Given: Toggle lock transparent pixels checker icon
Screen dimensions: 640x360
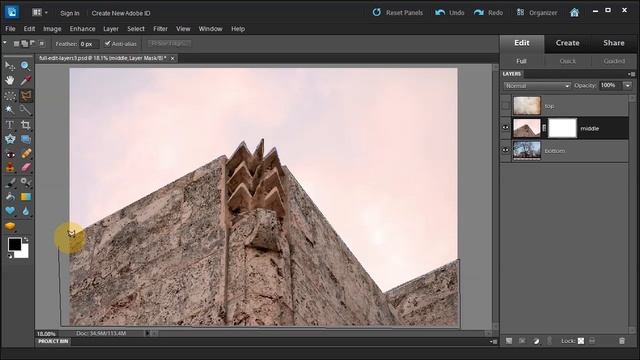Looking at the screenshot, I should [581, 341].
